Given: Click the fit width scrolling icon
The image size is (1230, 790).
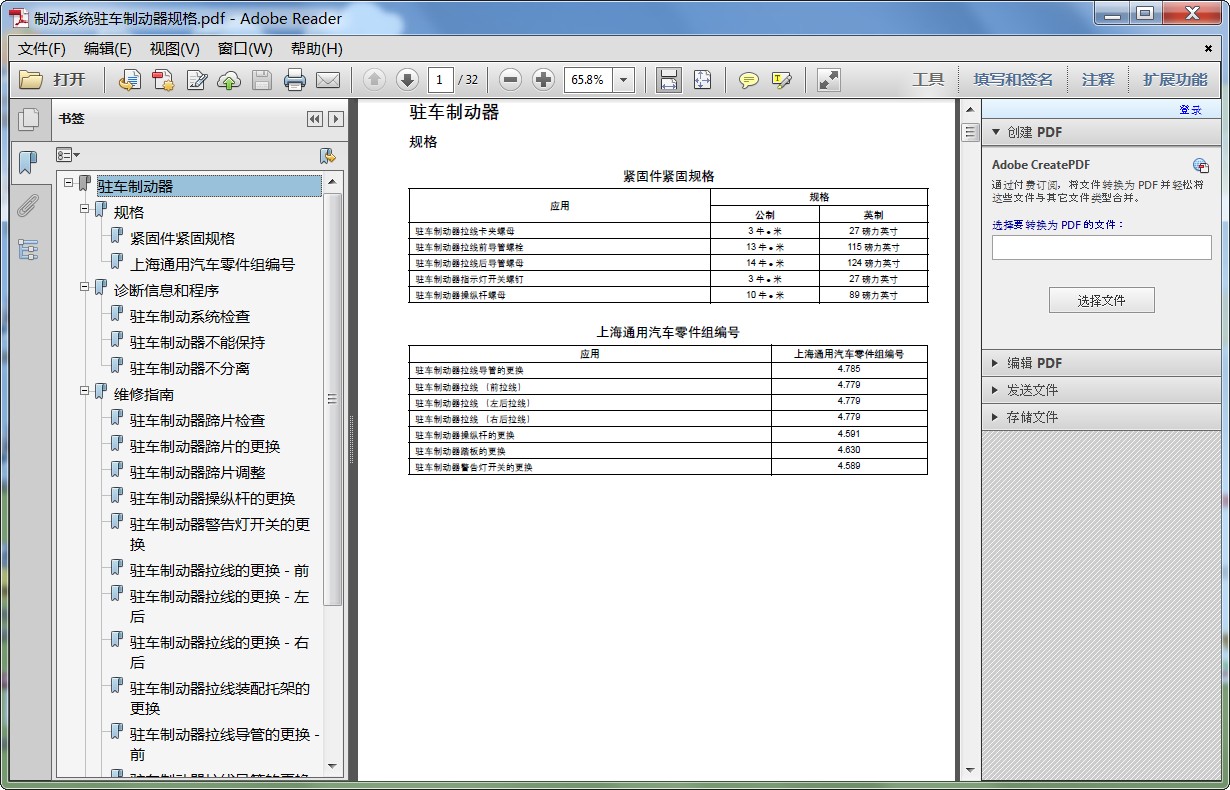Looking at the screenshot, I should pos(668,80).
